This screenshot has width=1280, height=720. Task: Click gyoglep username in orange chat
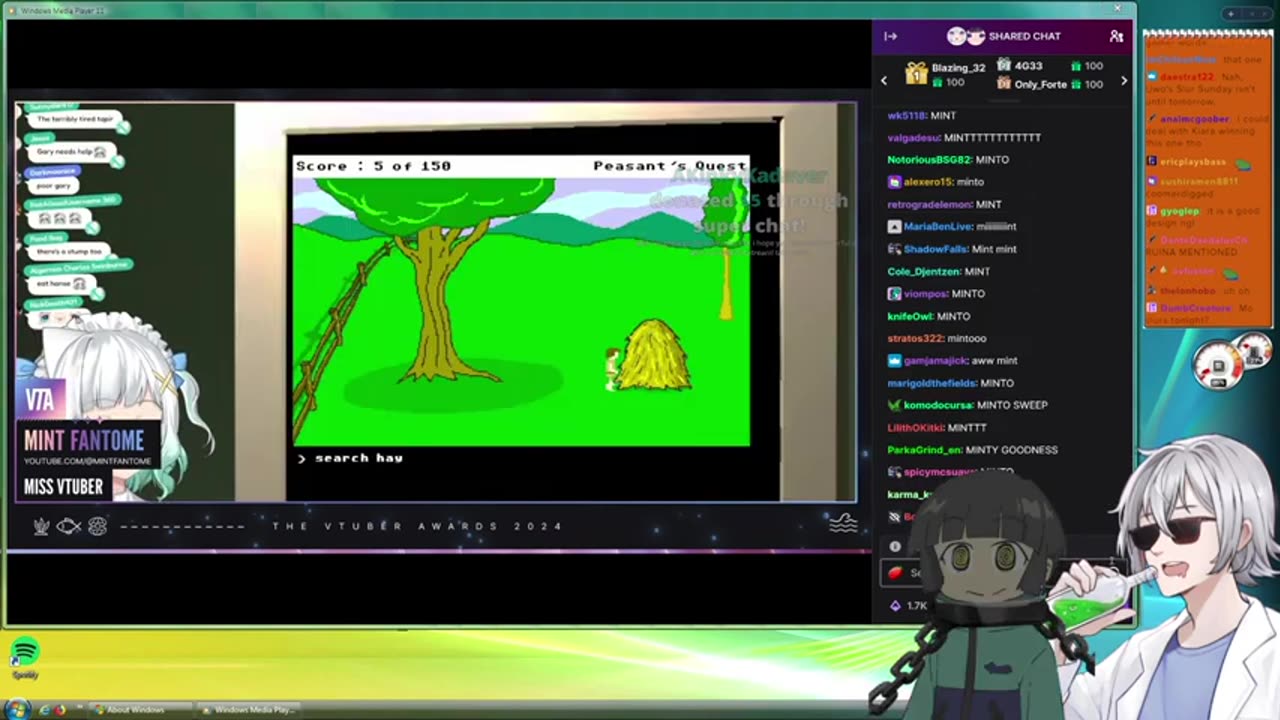tap(1179, 211)
